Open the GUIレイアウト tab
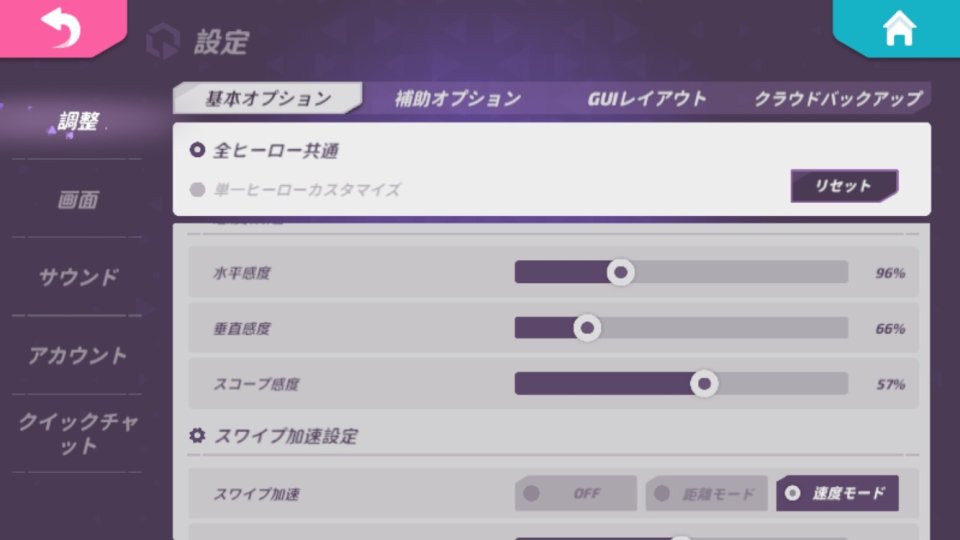Image resolution: width=960 pixels, height=540 pixels. pyautogui.click(x=647, y=99)
